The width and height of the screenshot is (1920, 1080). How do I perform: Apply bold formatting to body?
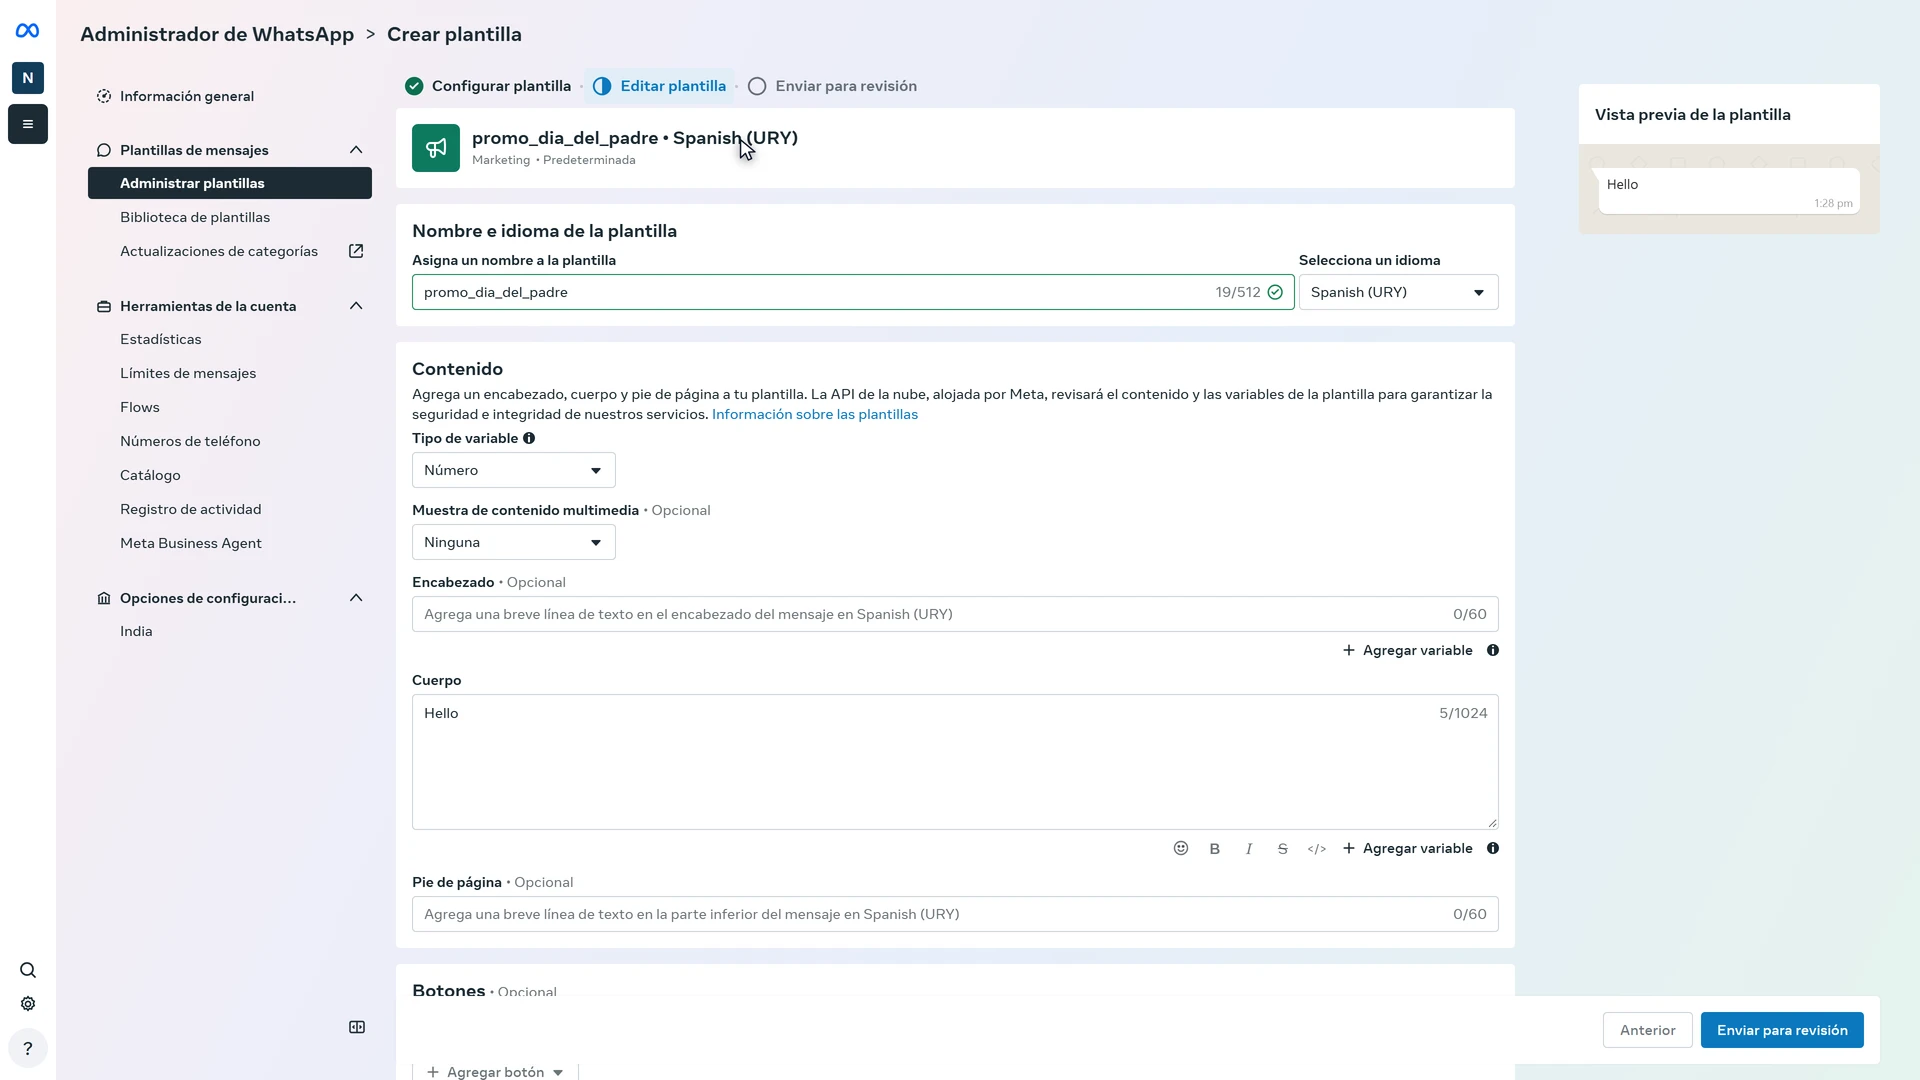(1215, 848)
